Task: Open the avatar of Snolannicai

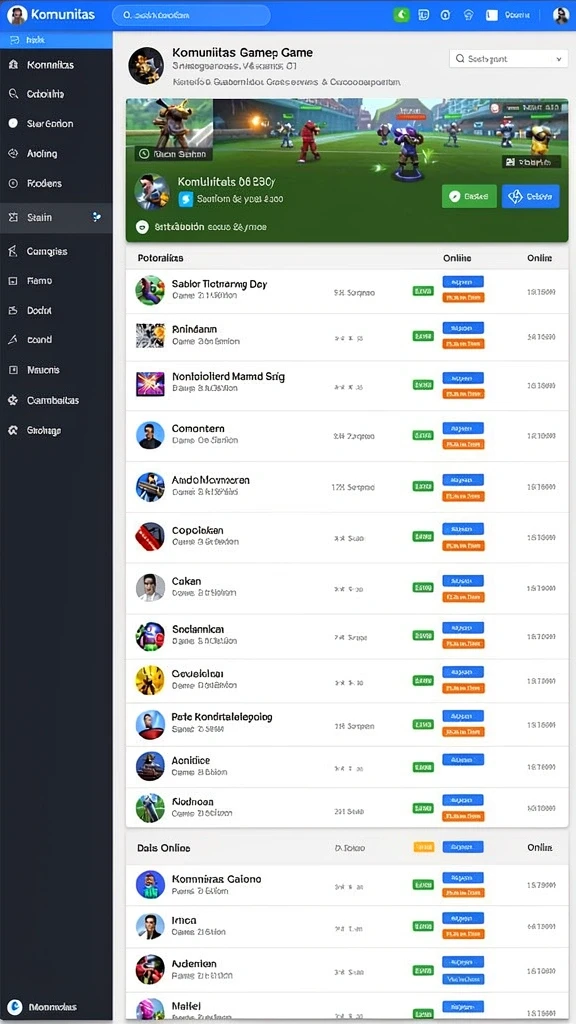Action: pos(150,636)
